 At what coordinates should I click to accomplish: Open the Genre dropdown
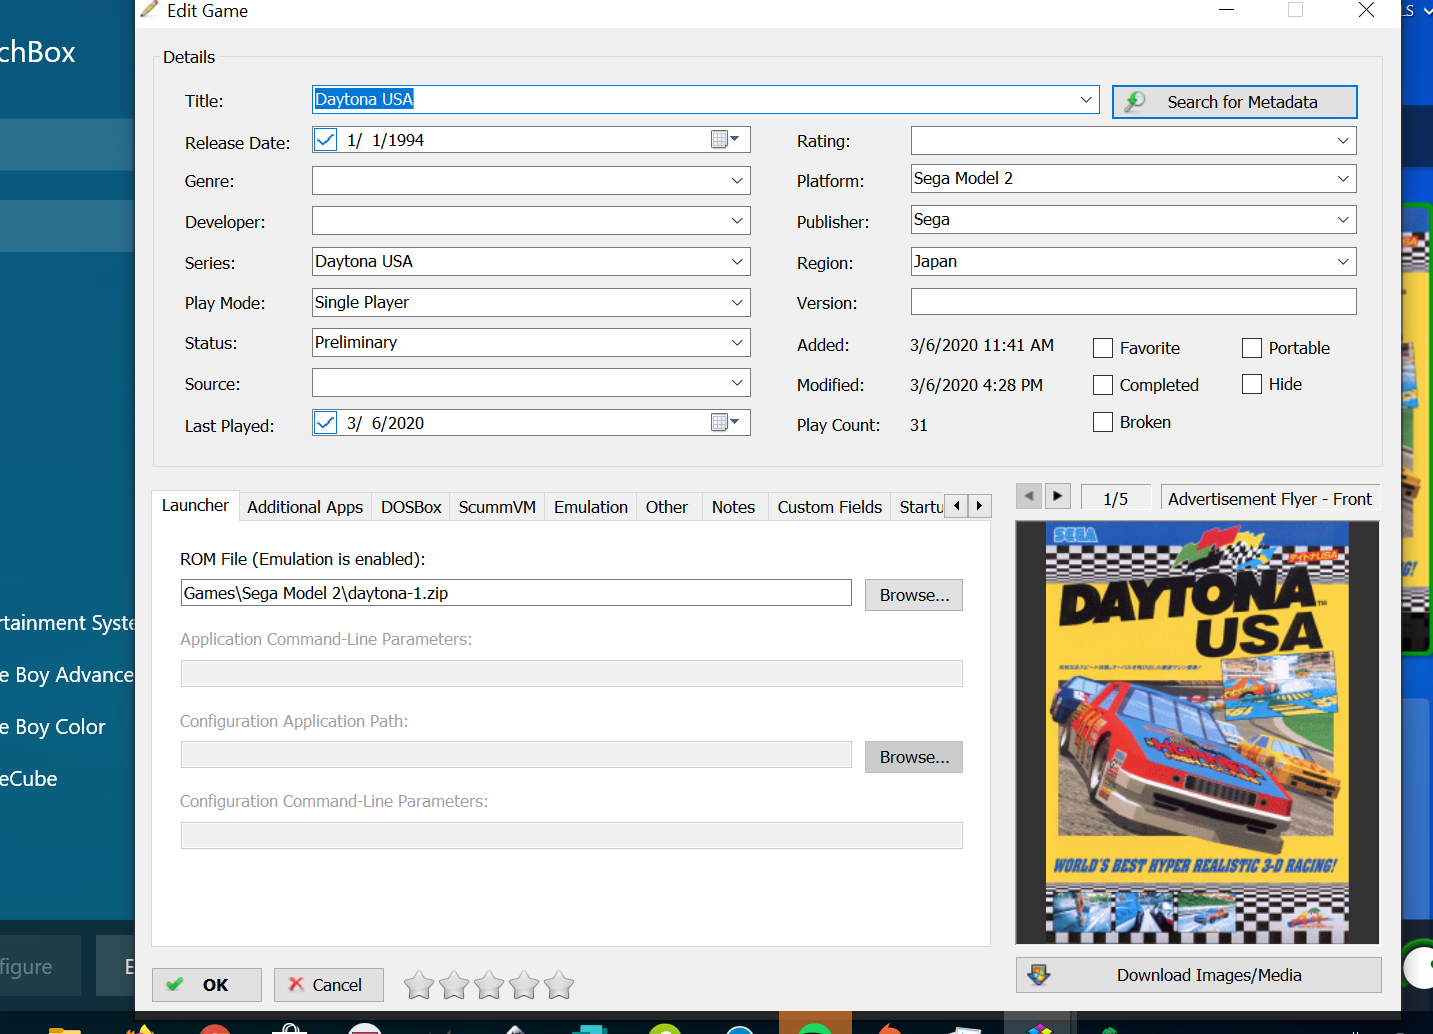point(737,181)
